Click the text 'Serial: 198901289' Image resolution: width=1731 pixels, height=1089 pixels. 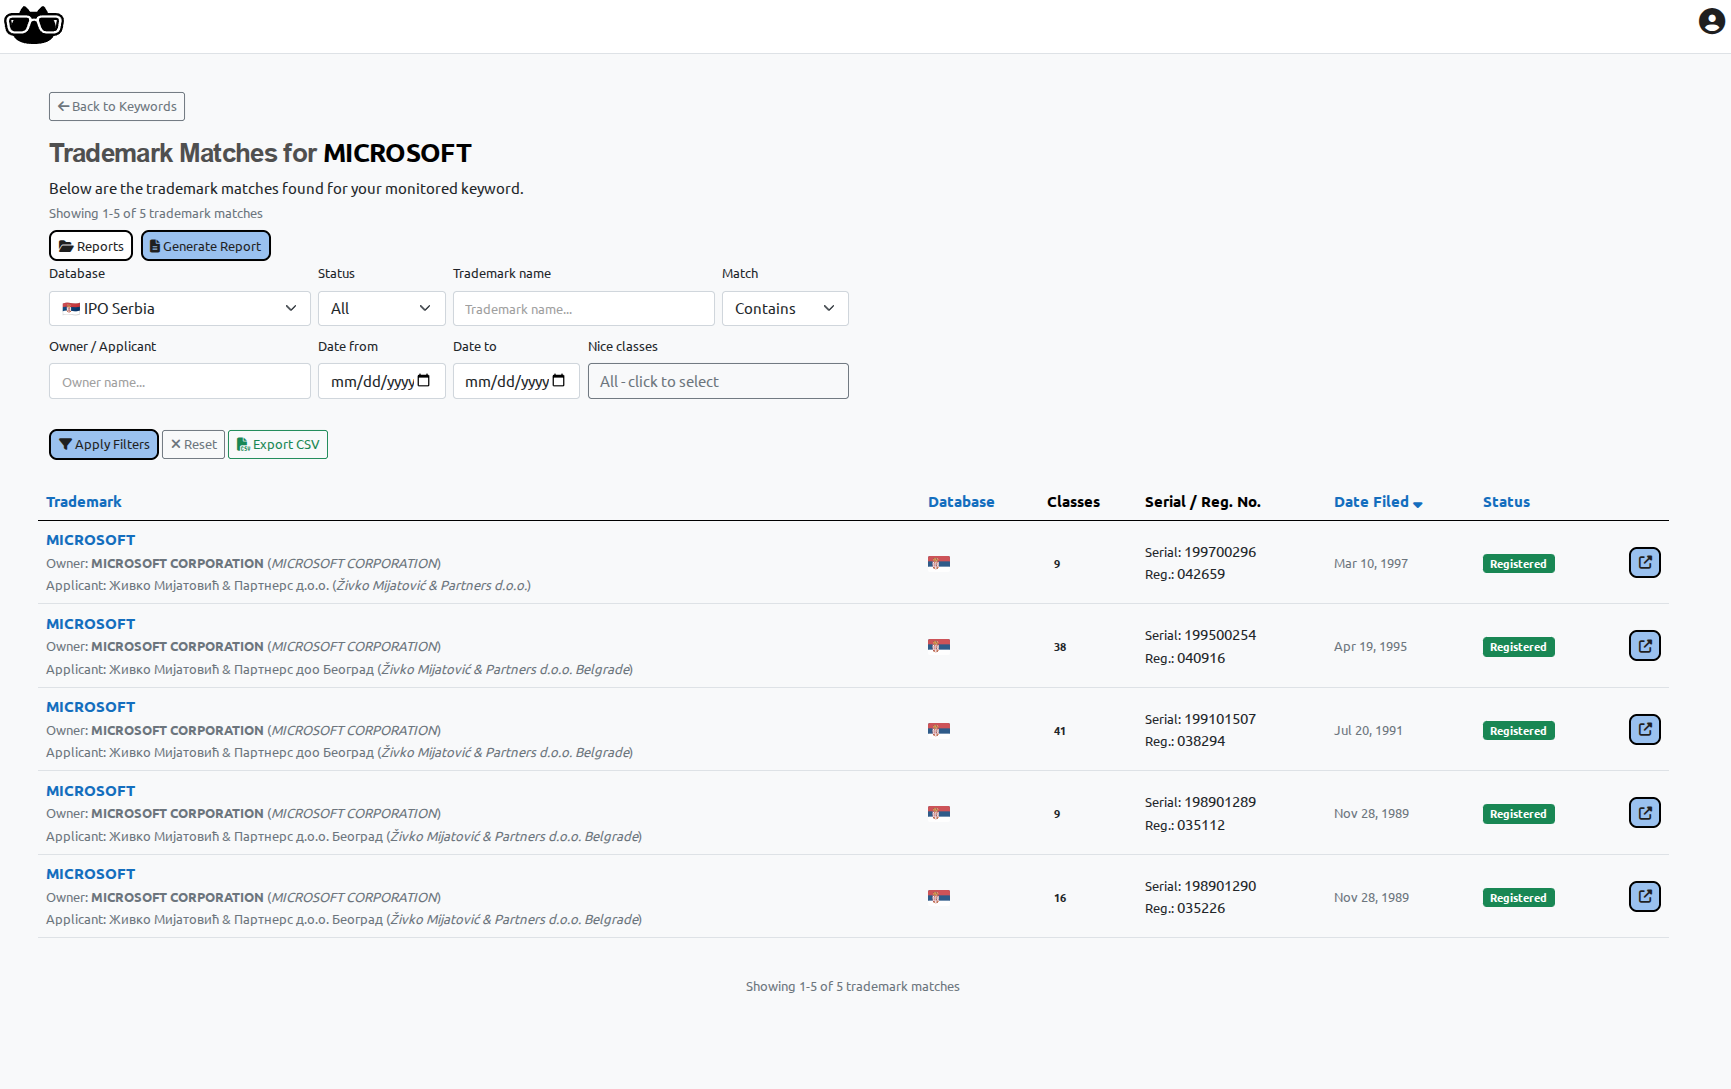tap(1200, 802)
